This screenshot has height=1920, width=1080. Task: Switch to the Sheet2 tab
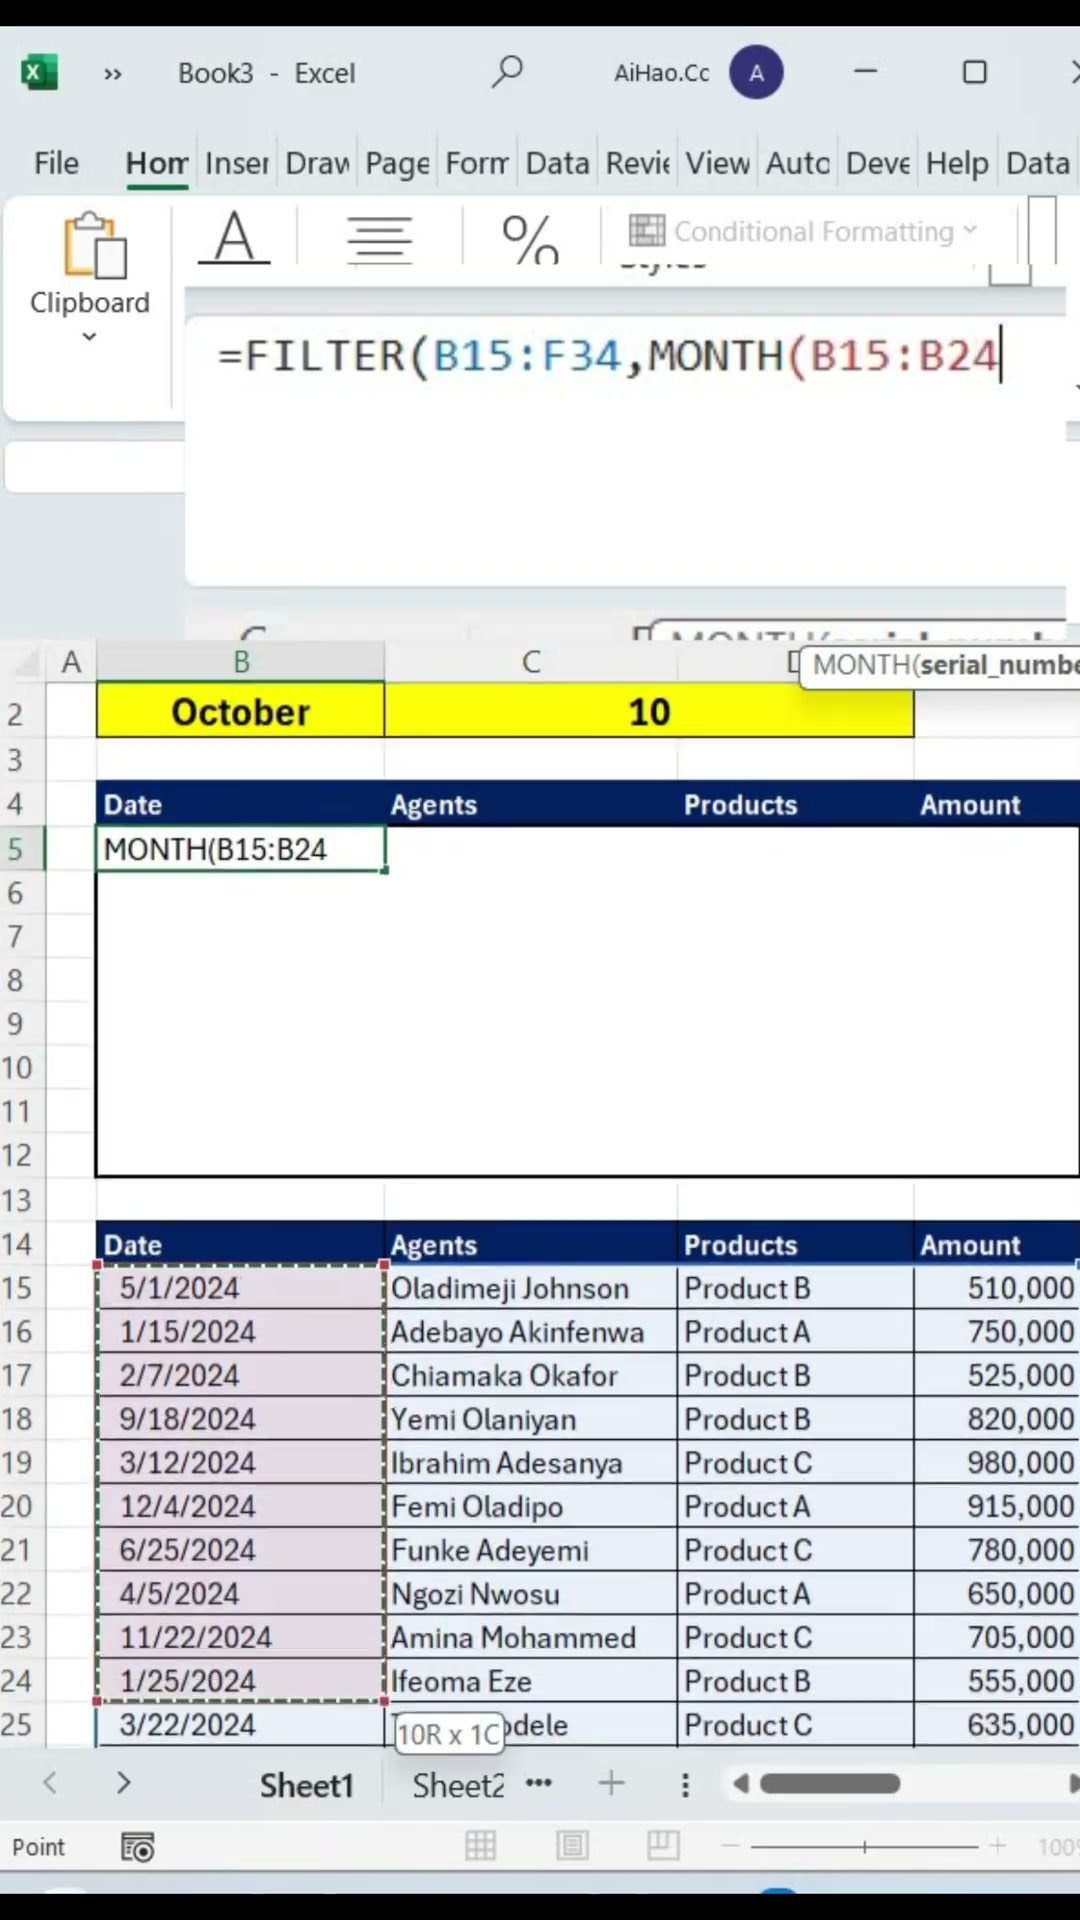pos(458,1785)
